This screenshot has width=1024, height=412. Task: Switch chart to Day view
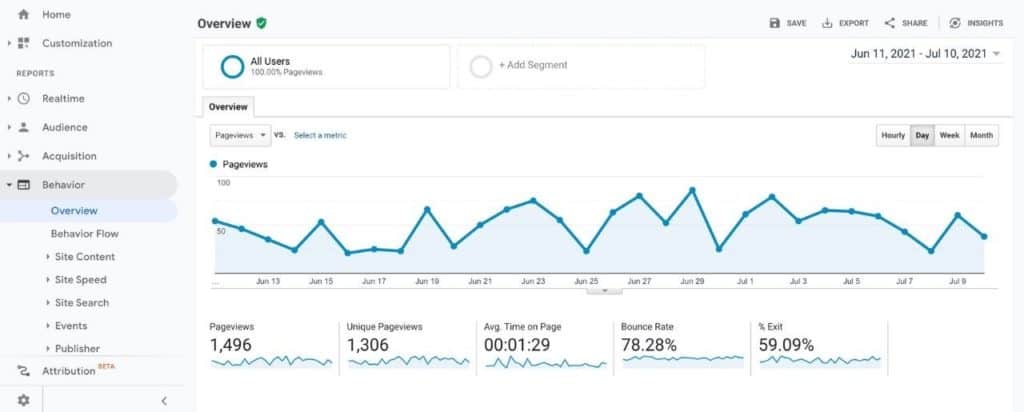coord(922,135)
